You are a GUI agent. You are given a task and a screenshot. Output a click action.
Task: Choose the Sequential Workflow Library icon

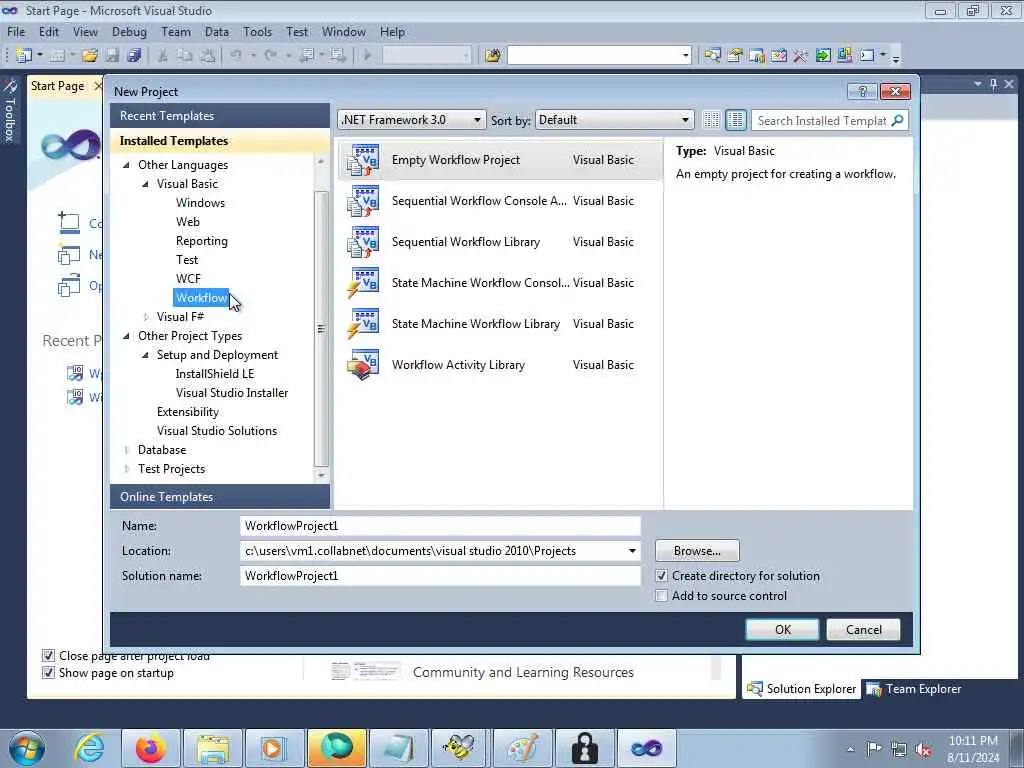[x=362, y=242]
